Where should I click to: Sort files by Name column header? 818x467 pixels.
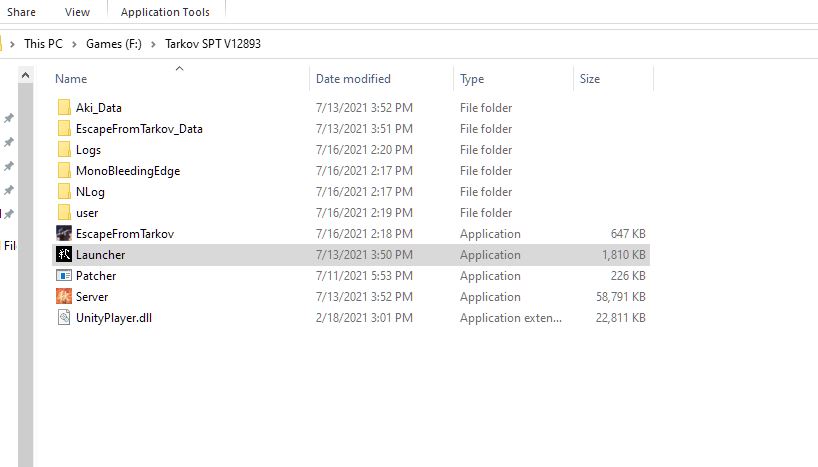71,79
